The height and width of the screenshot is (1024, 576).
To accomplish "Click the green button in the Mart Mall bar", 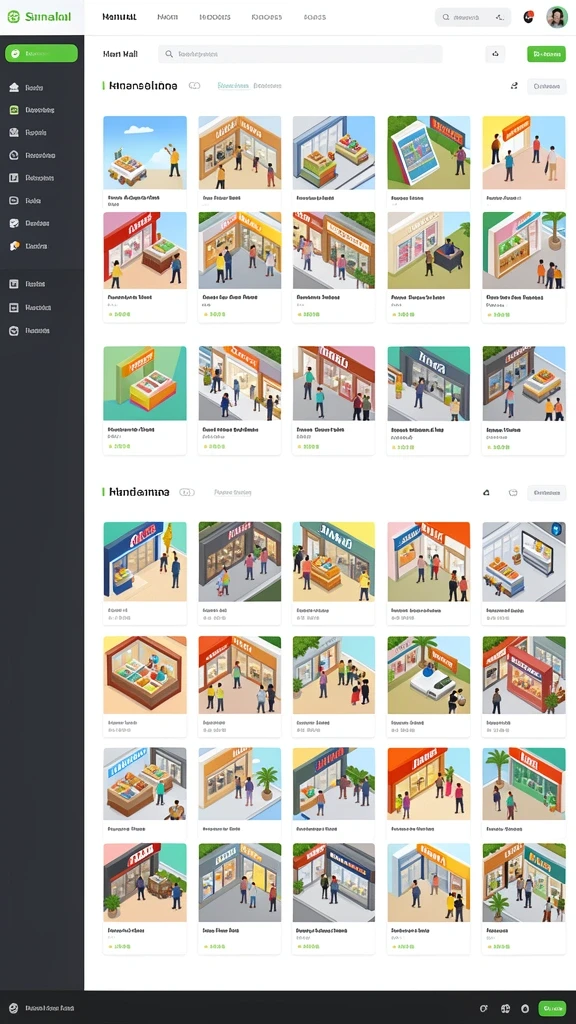I will (546, 54).
